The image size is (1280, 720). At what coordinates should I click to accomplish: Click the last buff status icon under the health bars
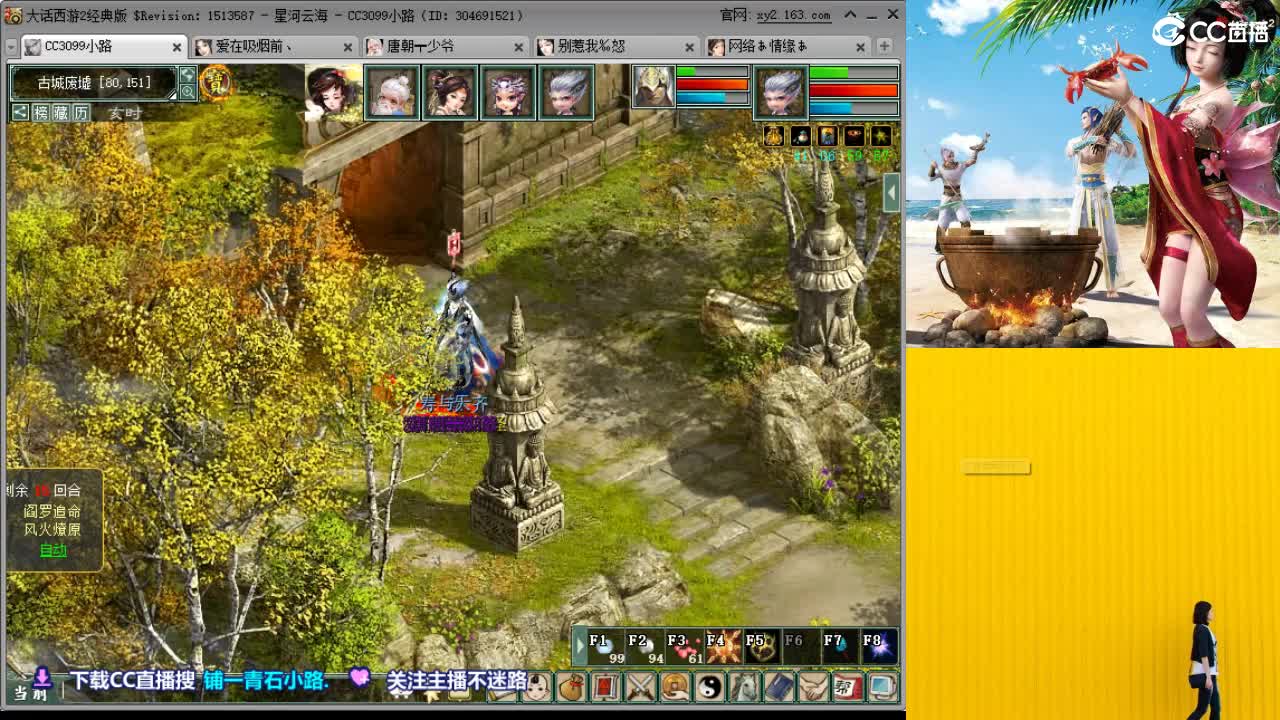pyautogui.click(x=880, y=136)
